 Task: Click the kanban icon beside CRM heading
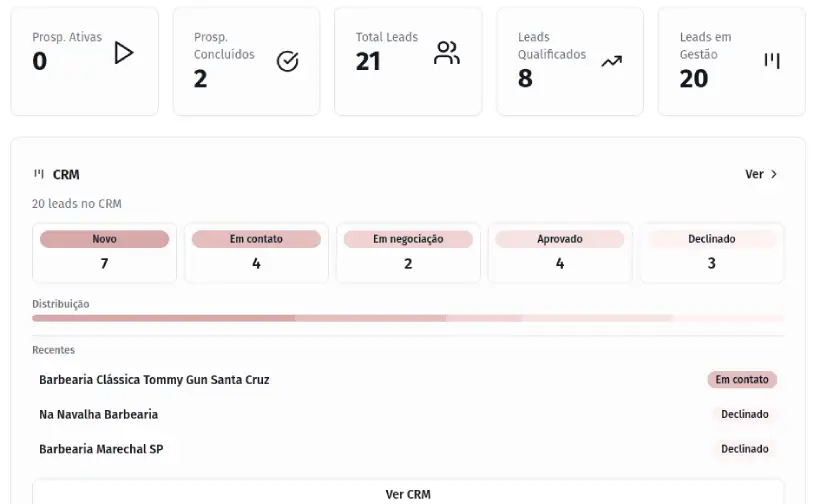coord(39,174)
